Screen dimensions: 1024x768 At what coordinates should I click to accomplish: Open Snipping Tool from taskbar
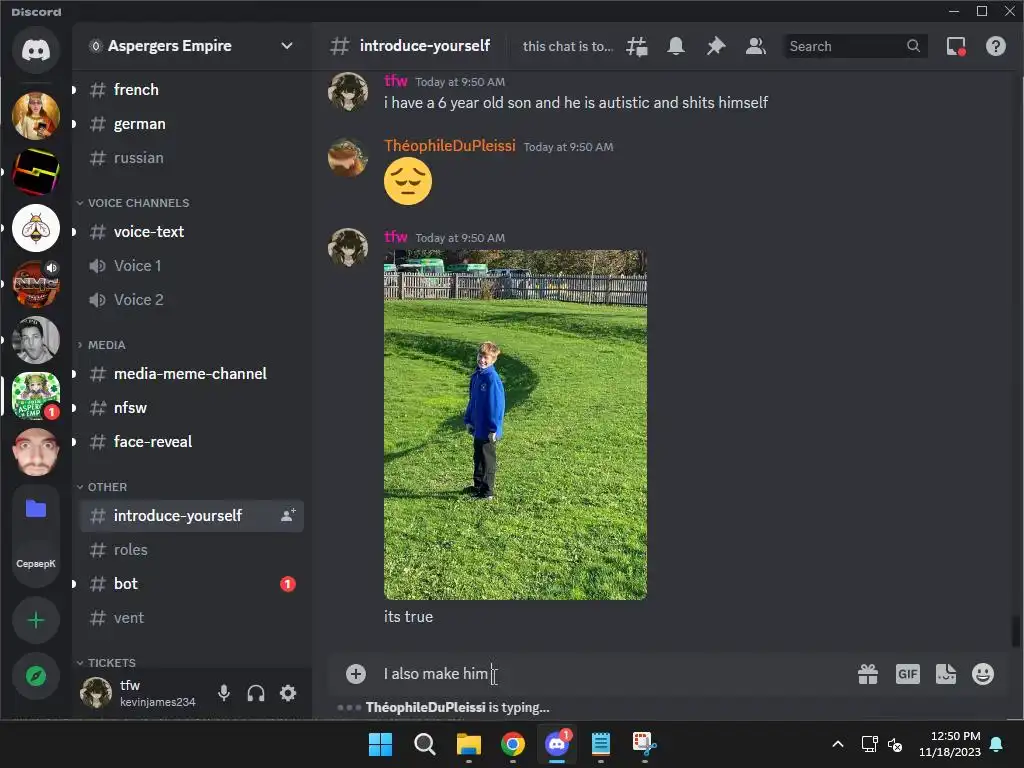pos(645,744)
